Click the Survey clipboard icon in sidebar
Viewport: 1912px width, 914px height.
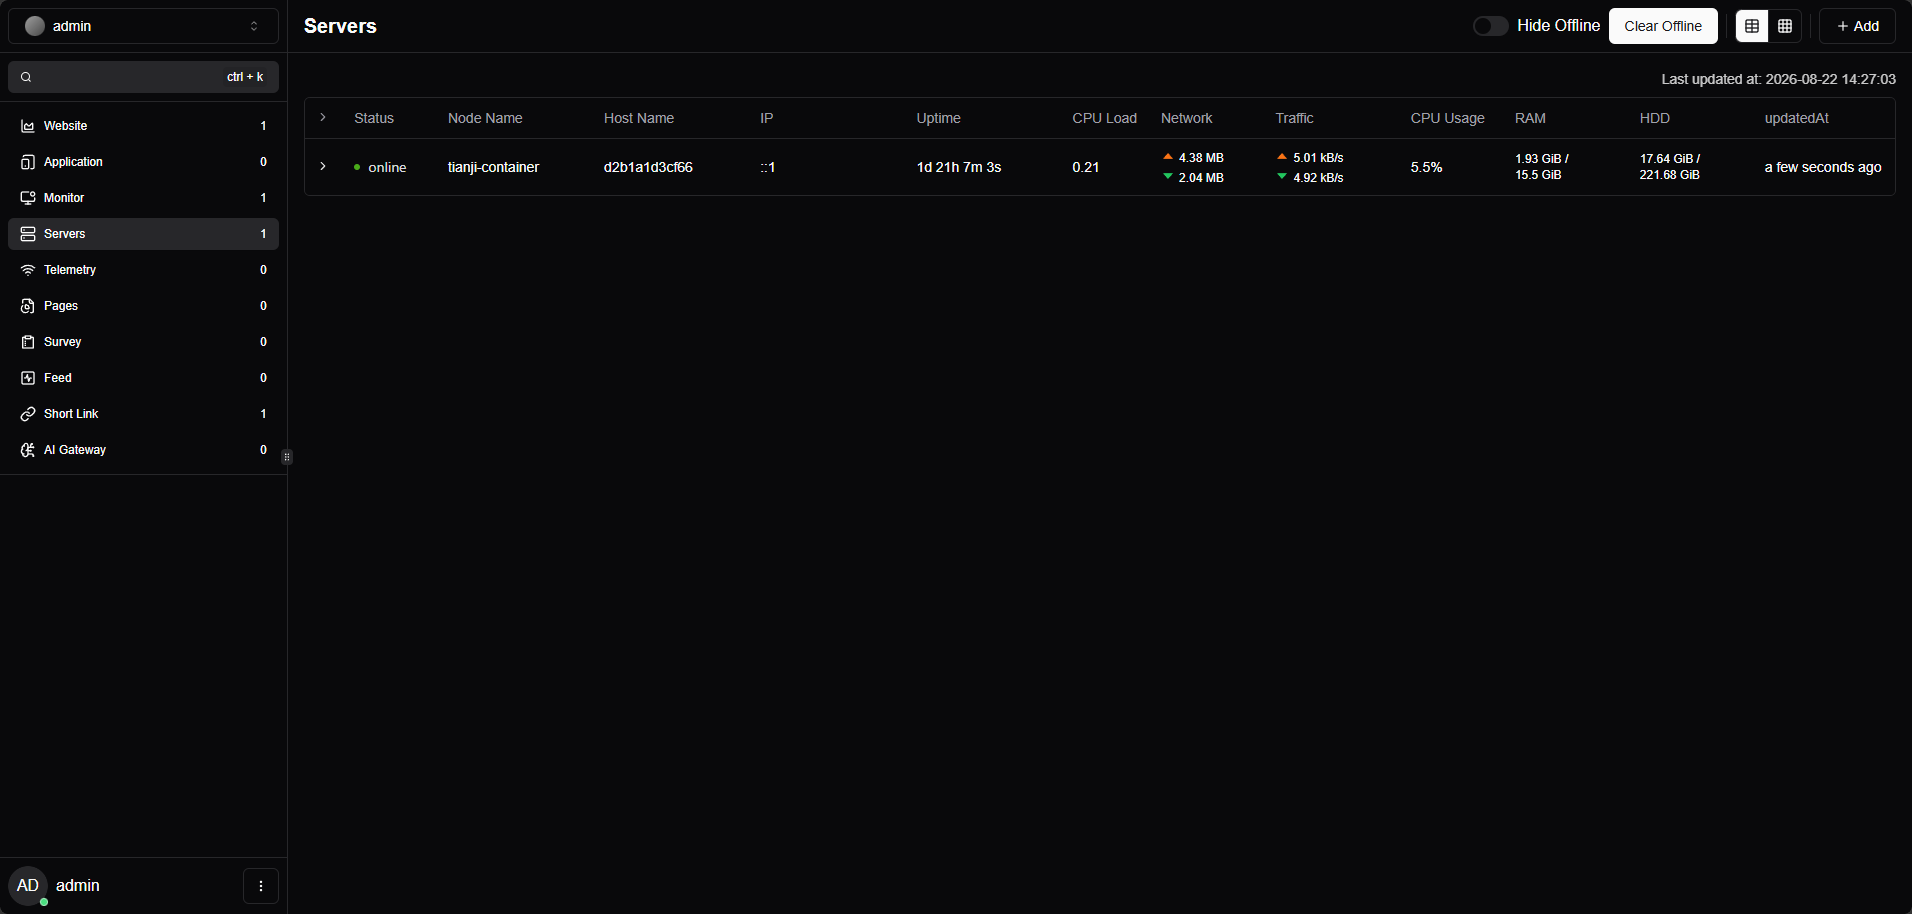28,342
